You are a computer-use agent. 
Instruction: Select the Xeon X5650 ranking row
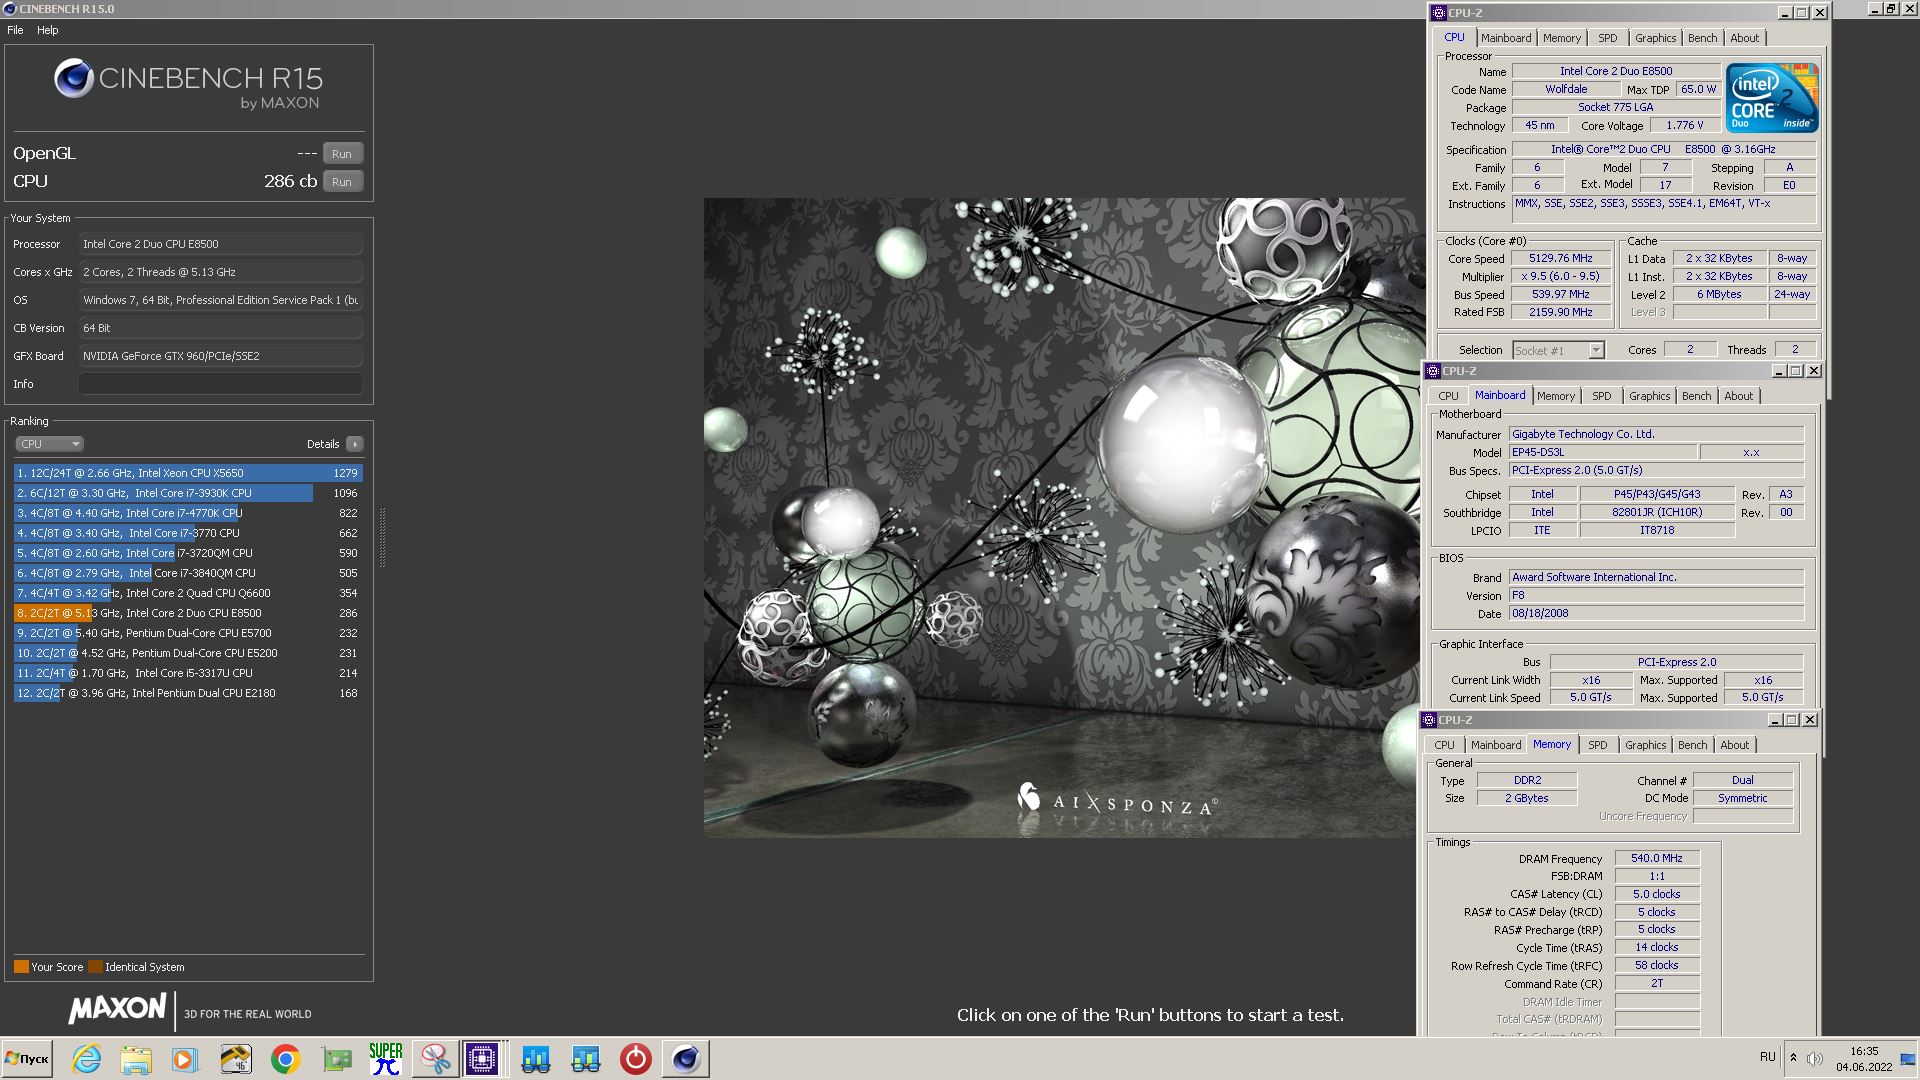[188, 473]
